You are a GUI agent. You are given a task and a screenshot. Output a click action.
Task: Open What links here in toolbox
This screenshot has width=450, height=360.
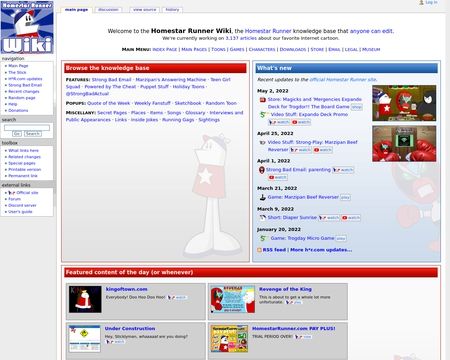tap(23, 151)
